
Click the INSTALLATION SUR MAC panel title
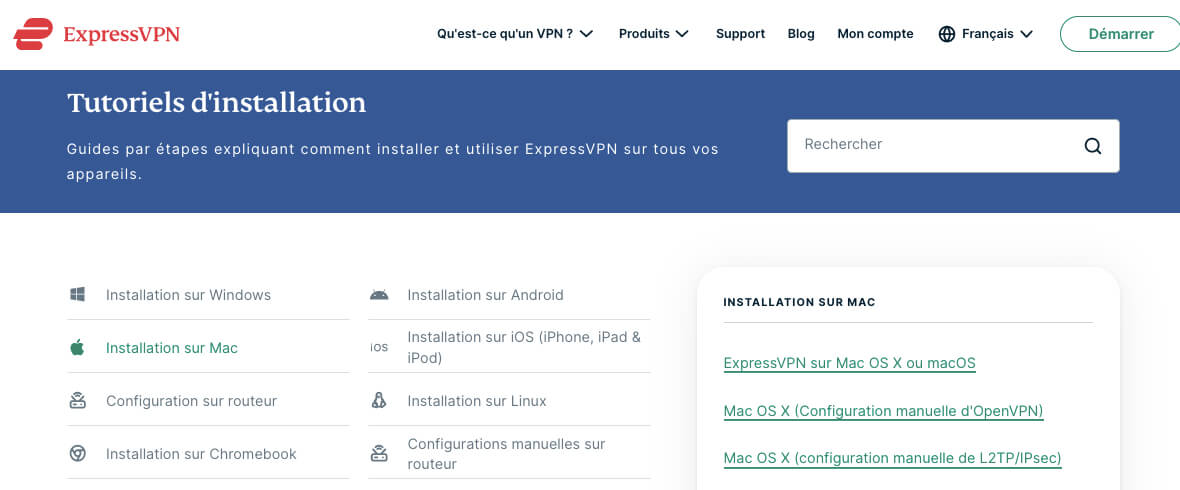click(x=799, y=302)
